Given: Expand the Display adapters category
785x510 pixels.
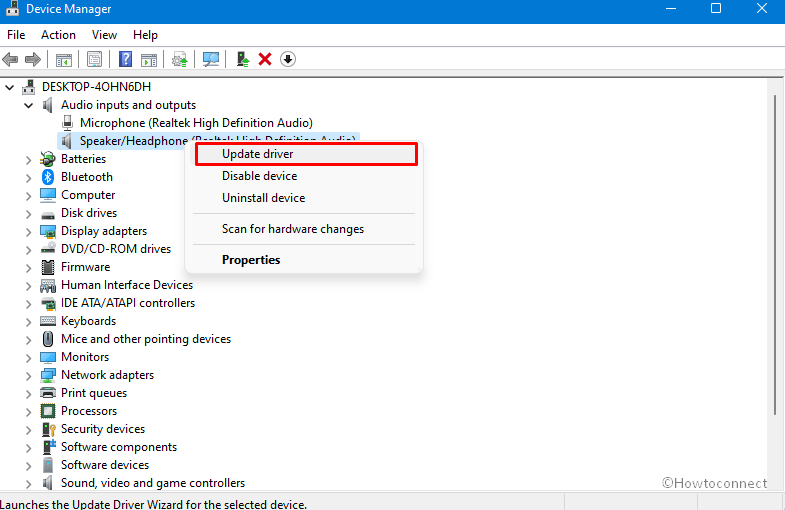Looking at the screenshot, I should [x=29, y=232].
